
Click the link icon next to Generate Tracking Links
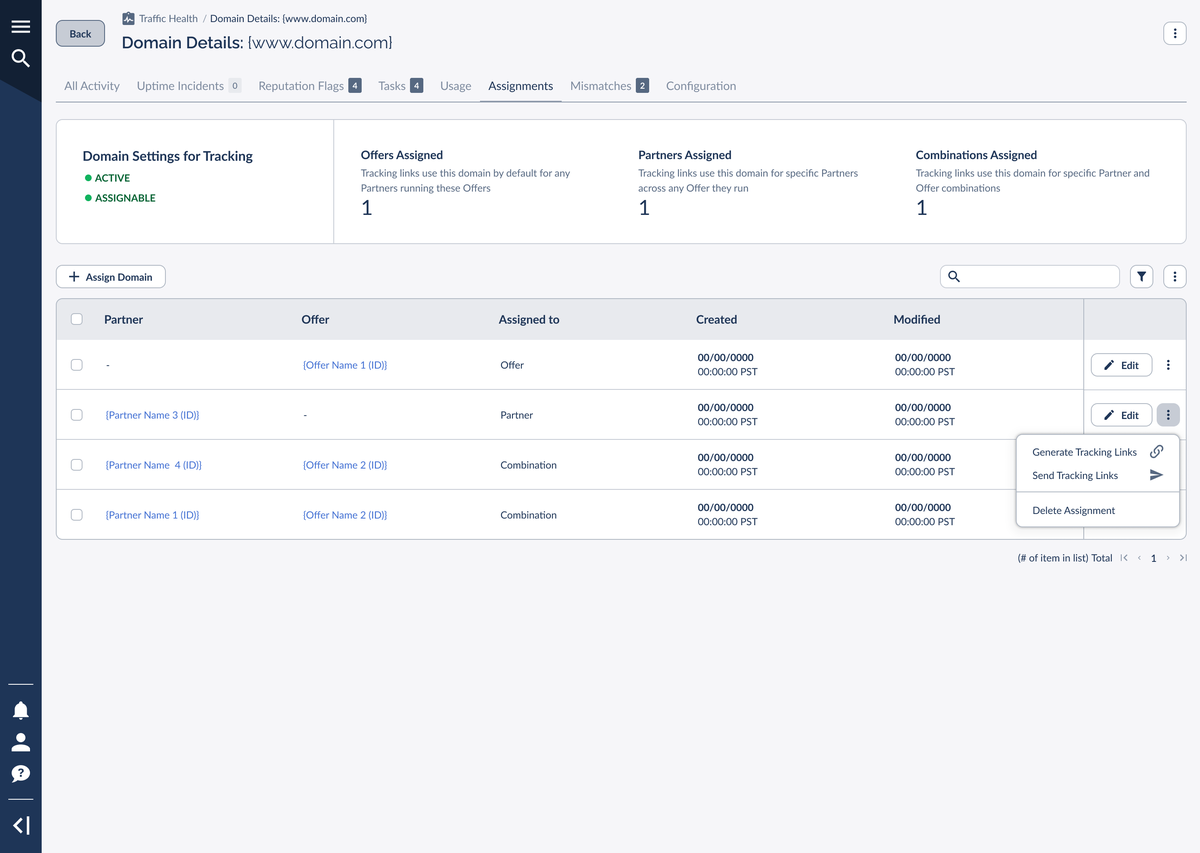coord(1156,452)
